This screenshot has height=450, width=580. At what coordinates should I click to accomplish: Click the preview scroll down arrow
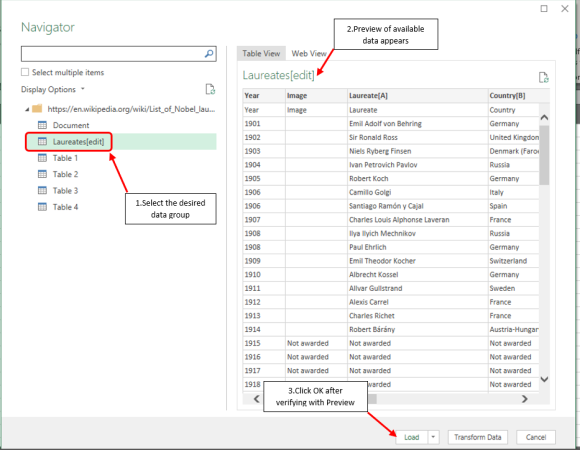544,379
